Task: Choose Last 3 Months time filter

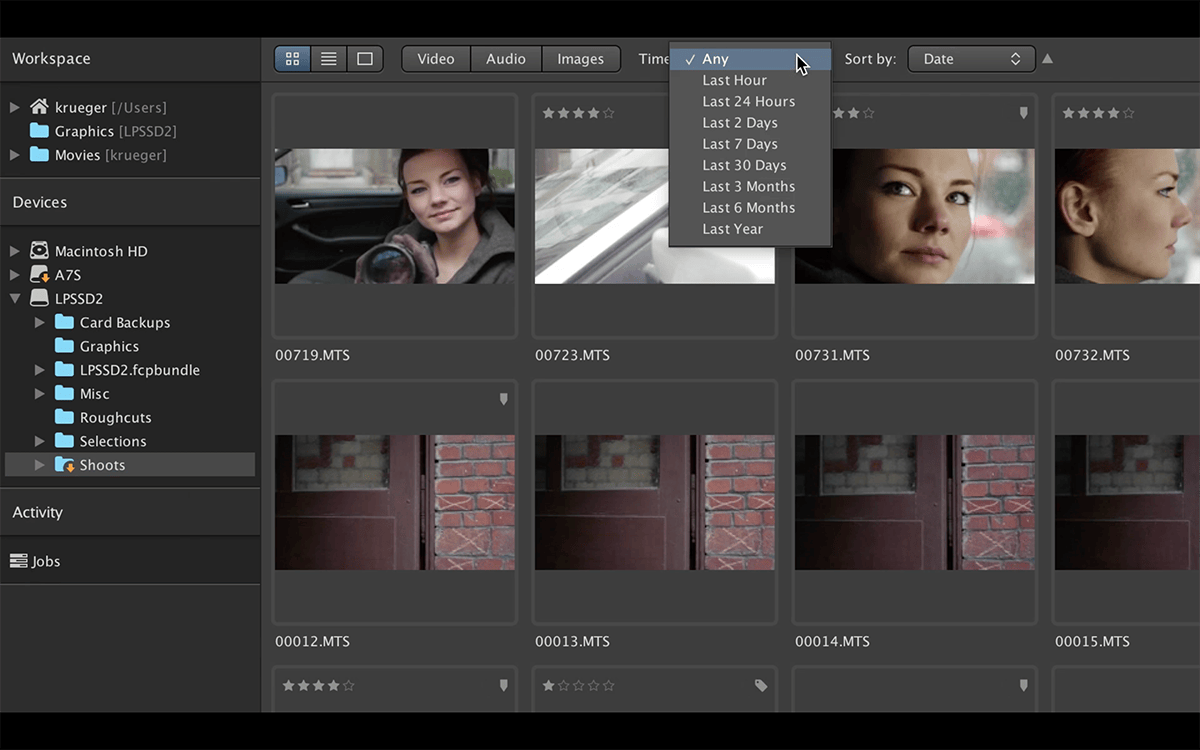Action: [x=750, y=186]
